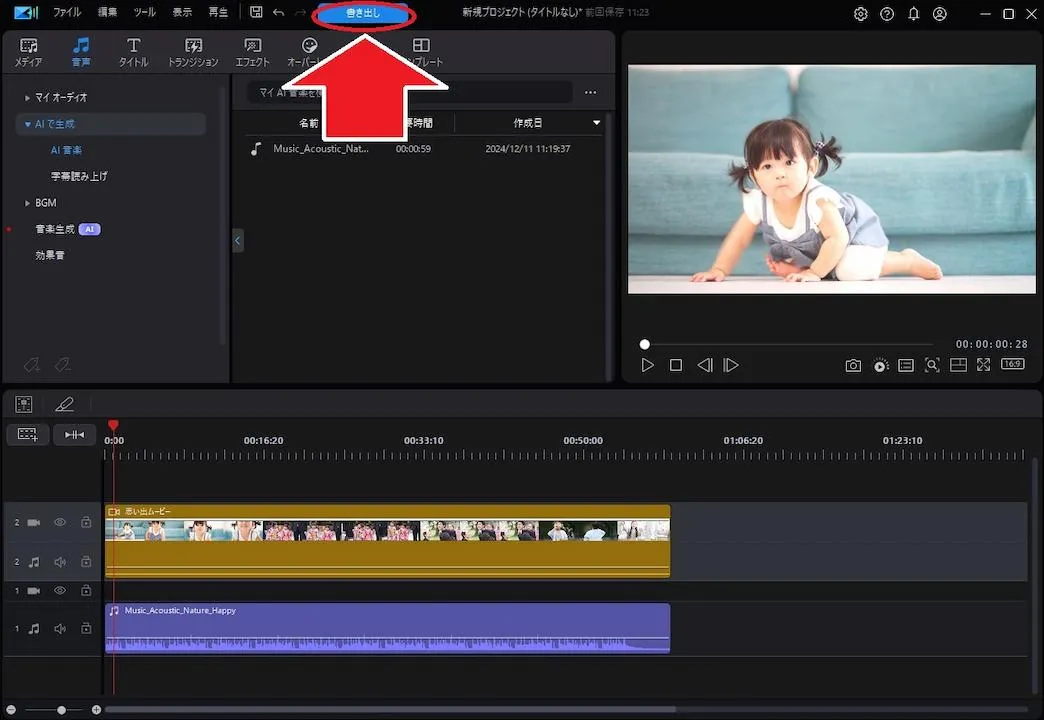Open the marker icon in the preview toolbar
Image resolution: width=1044 pixels, height=720 pixels.
click(x=906, y=365)
